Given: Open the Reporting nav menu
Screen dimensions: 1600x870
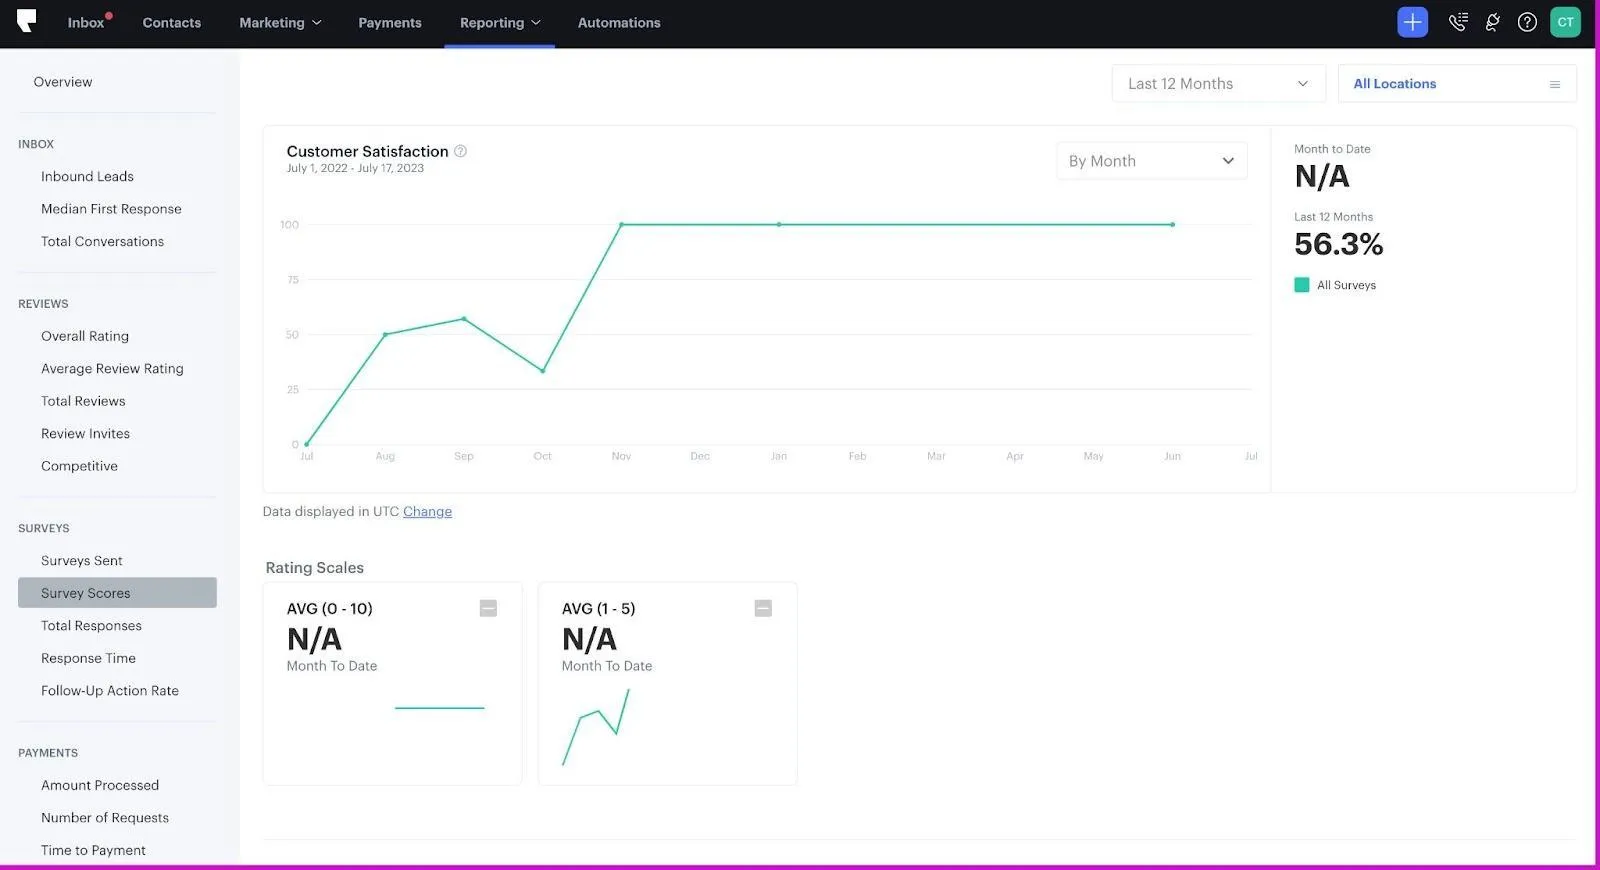Looking at the screenshot, I should pyautogui.click(x=500, y=23).
